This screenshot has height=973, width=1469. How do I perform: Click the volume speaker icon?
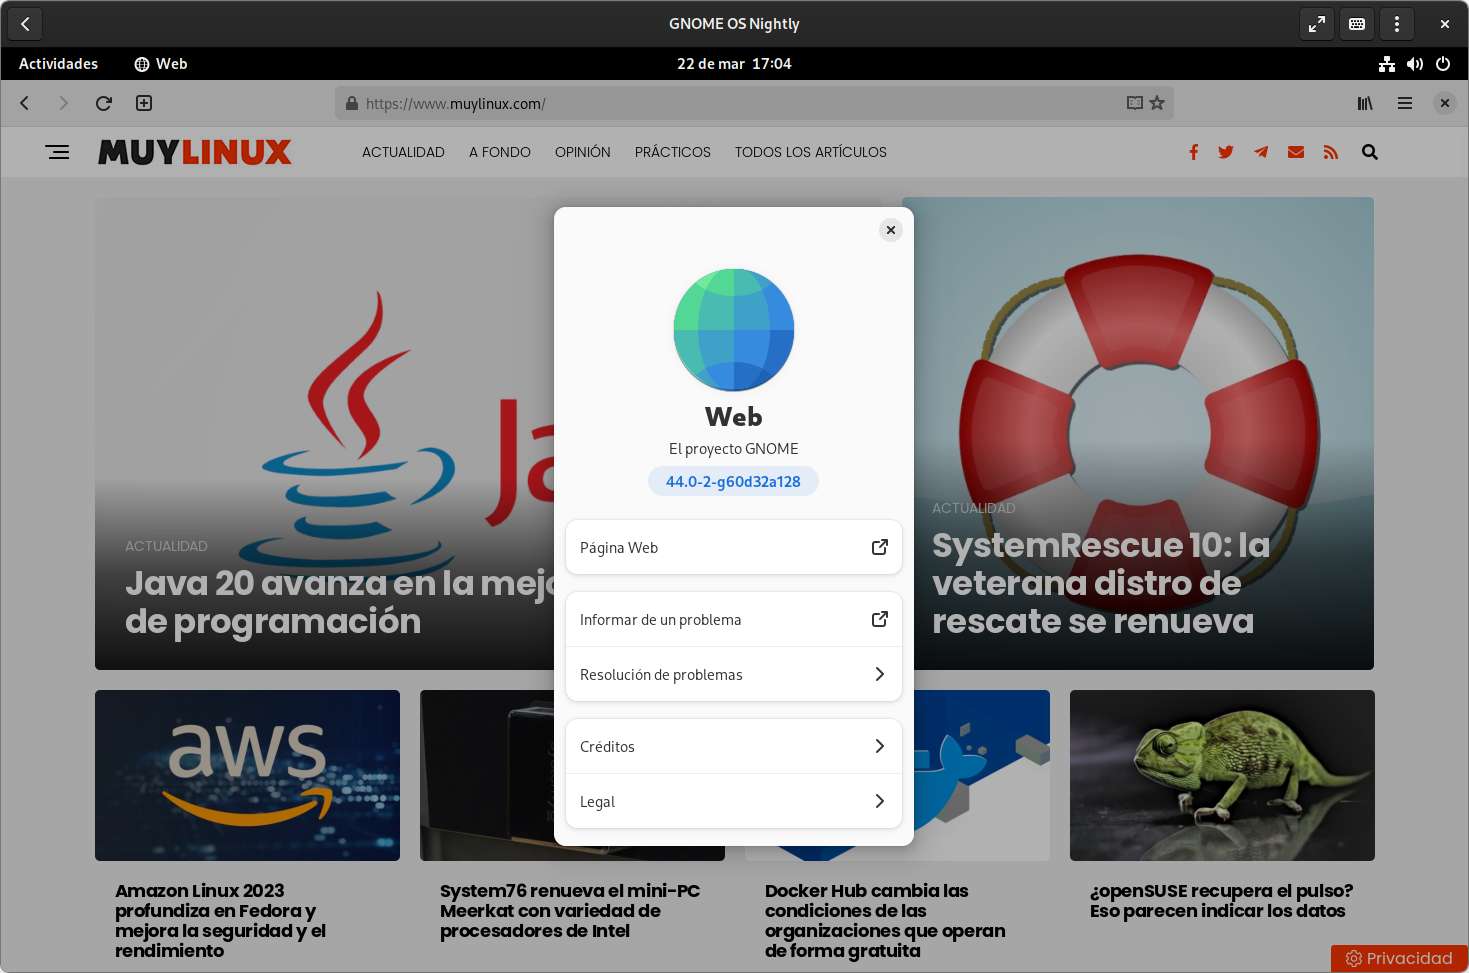click(1415, 64)
